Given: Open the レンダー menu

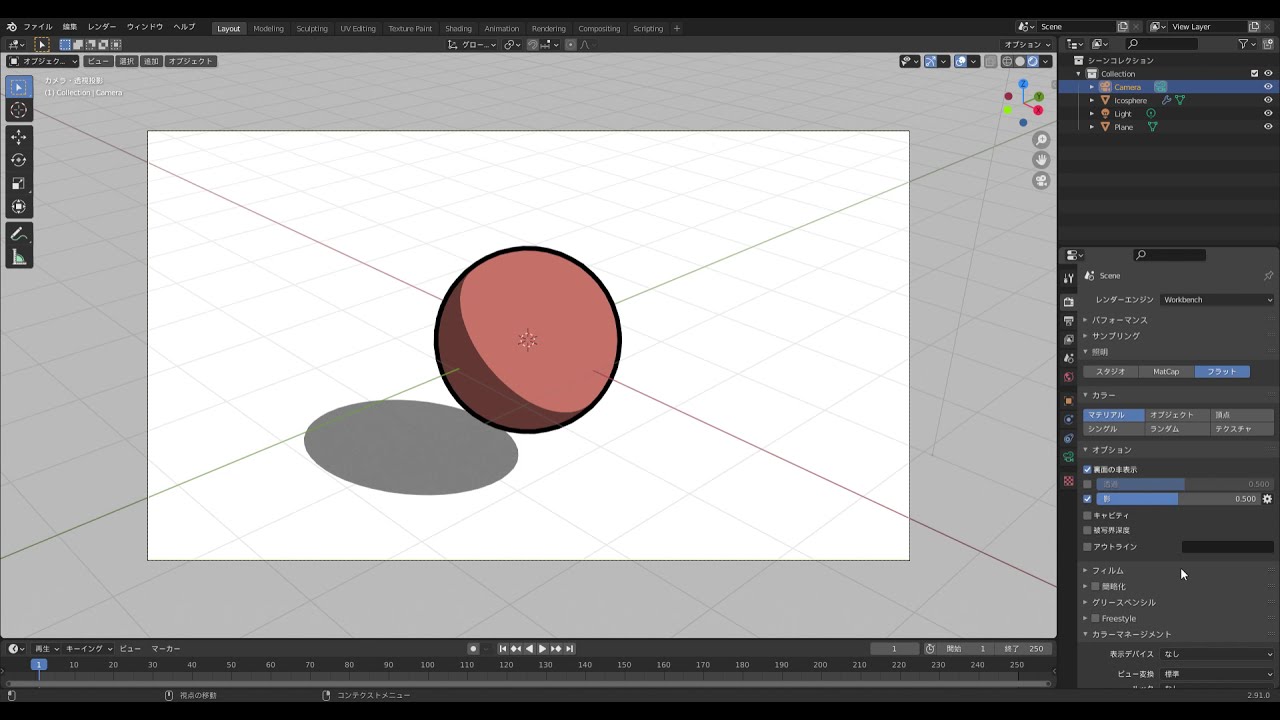Looking at the screenshot, I should tap(102, 27).
